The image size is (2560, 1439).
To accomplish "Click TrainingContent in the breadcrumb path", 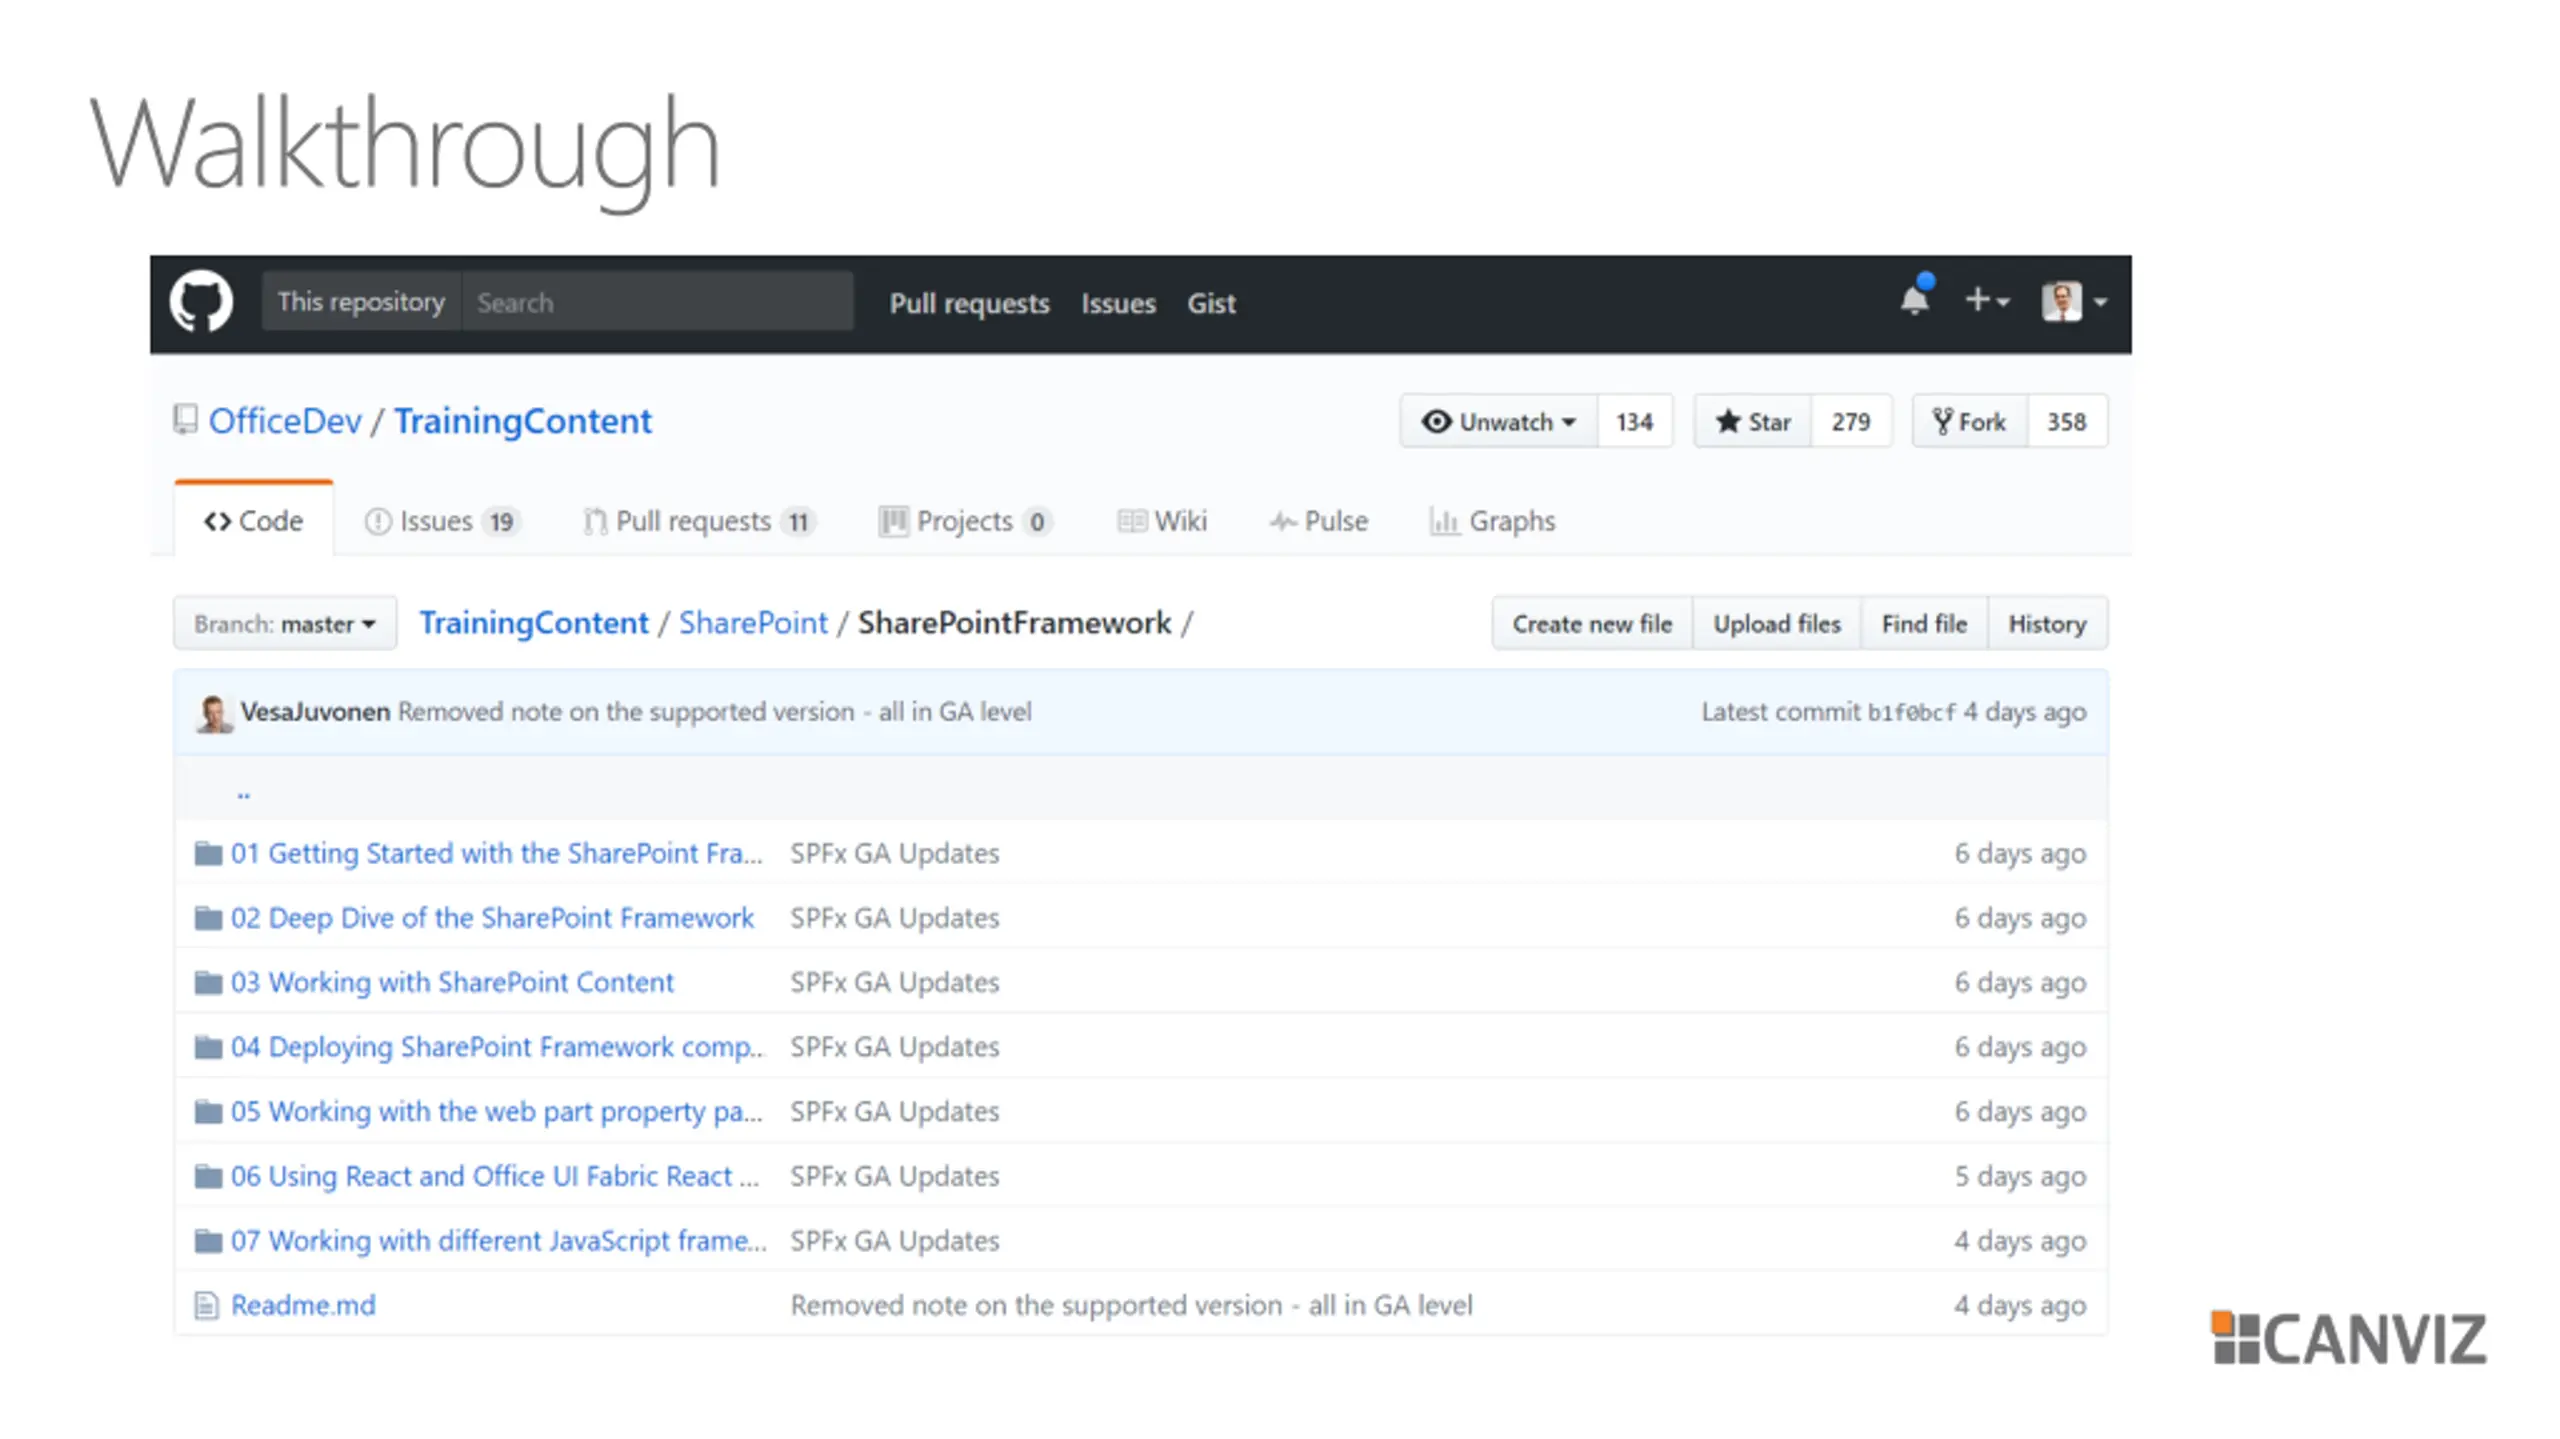I will 534,623.
